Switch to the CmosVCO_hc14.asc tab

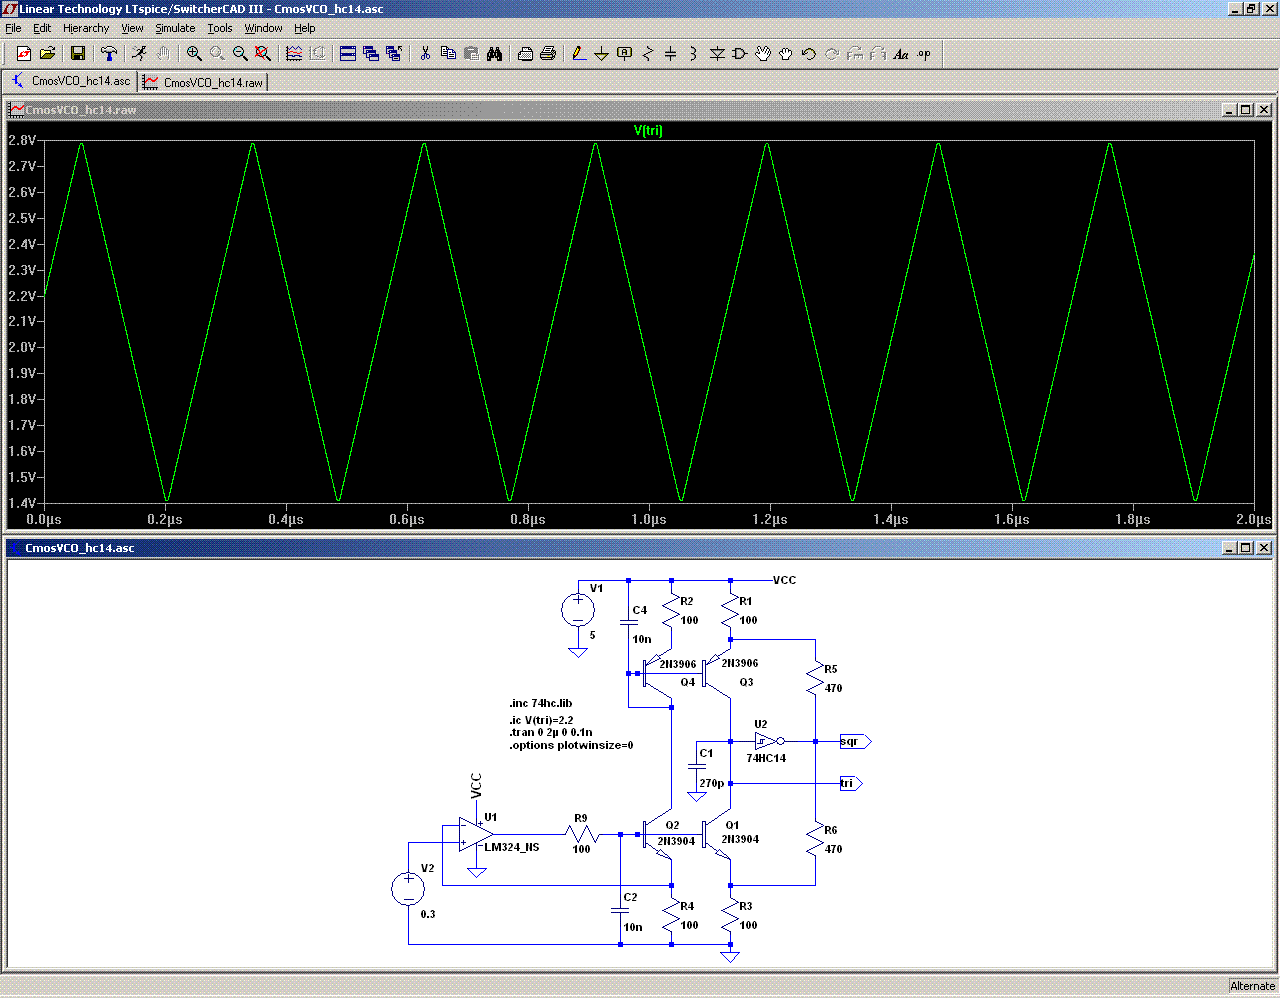pos(71,81)
